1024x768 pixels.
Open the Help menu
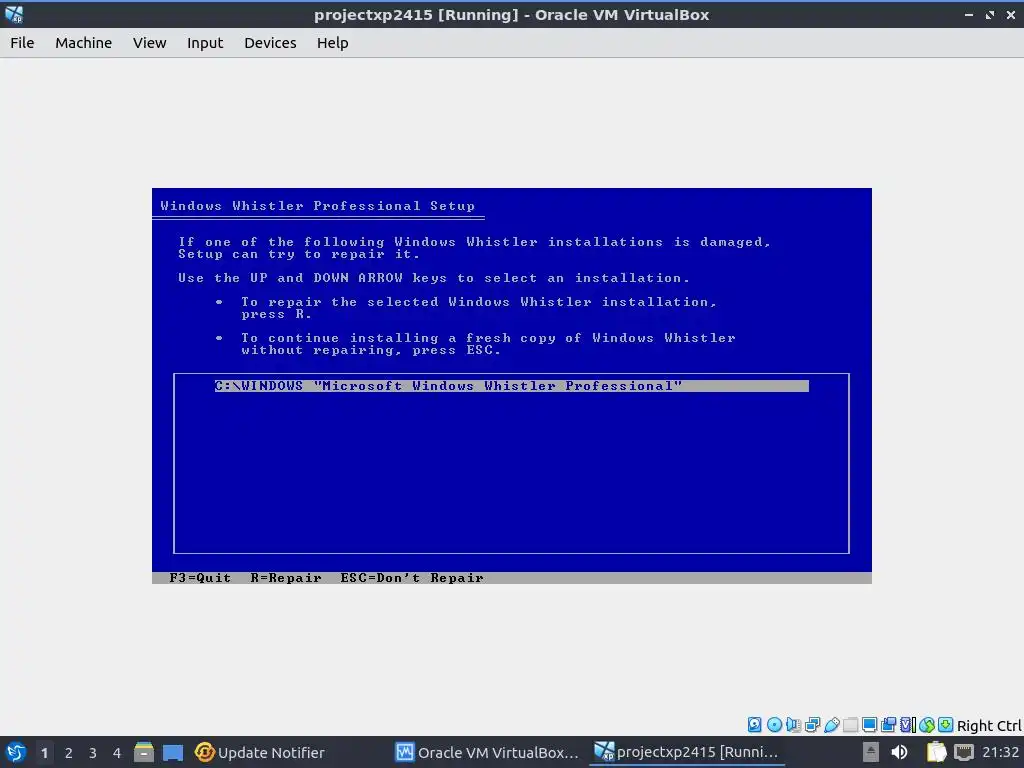[x=332, y=43]
